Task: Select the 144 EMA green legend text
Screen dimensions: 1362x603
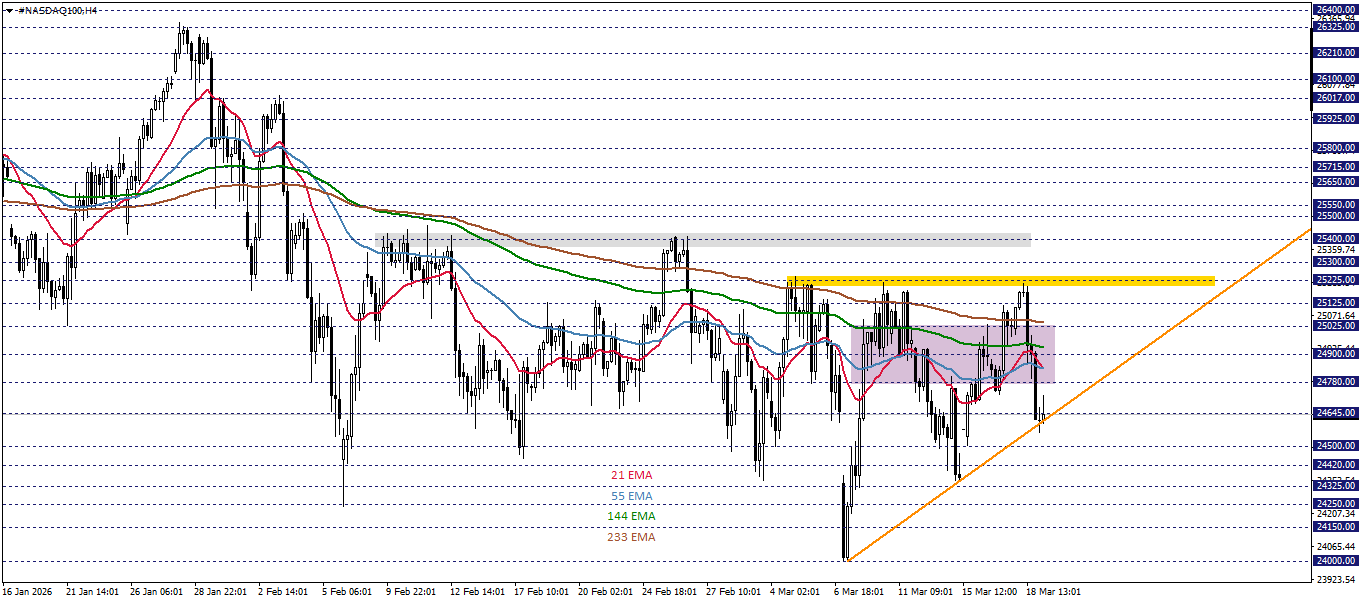Action: click(630, 516)
